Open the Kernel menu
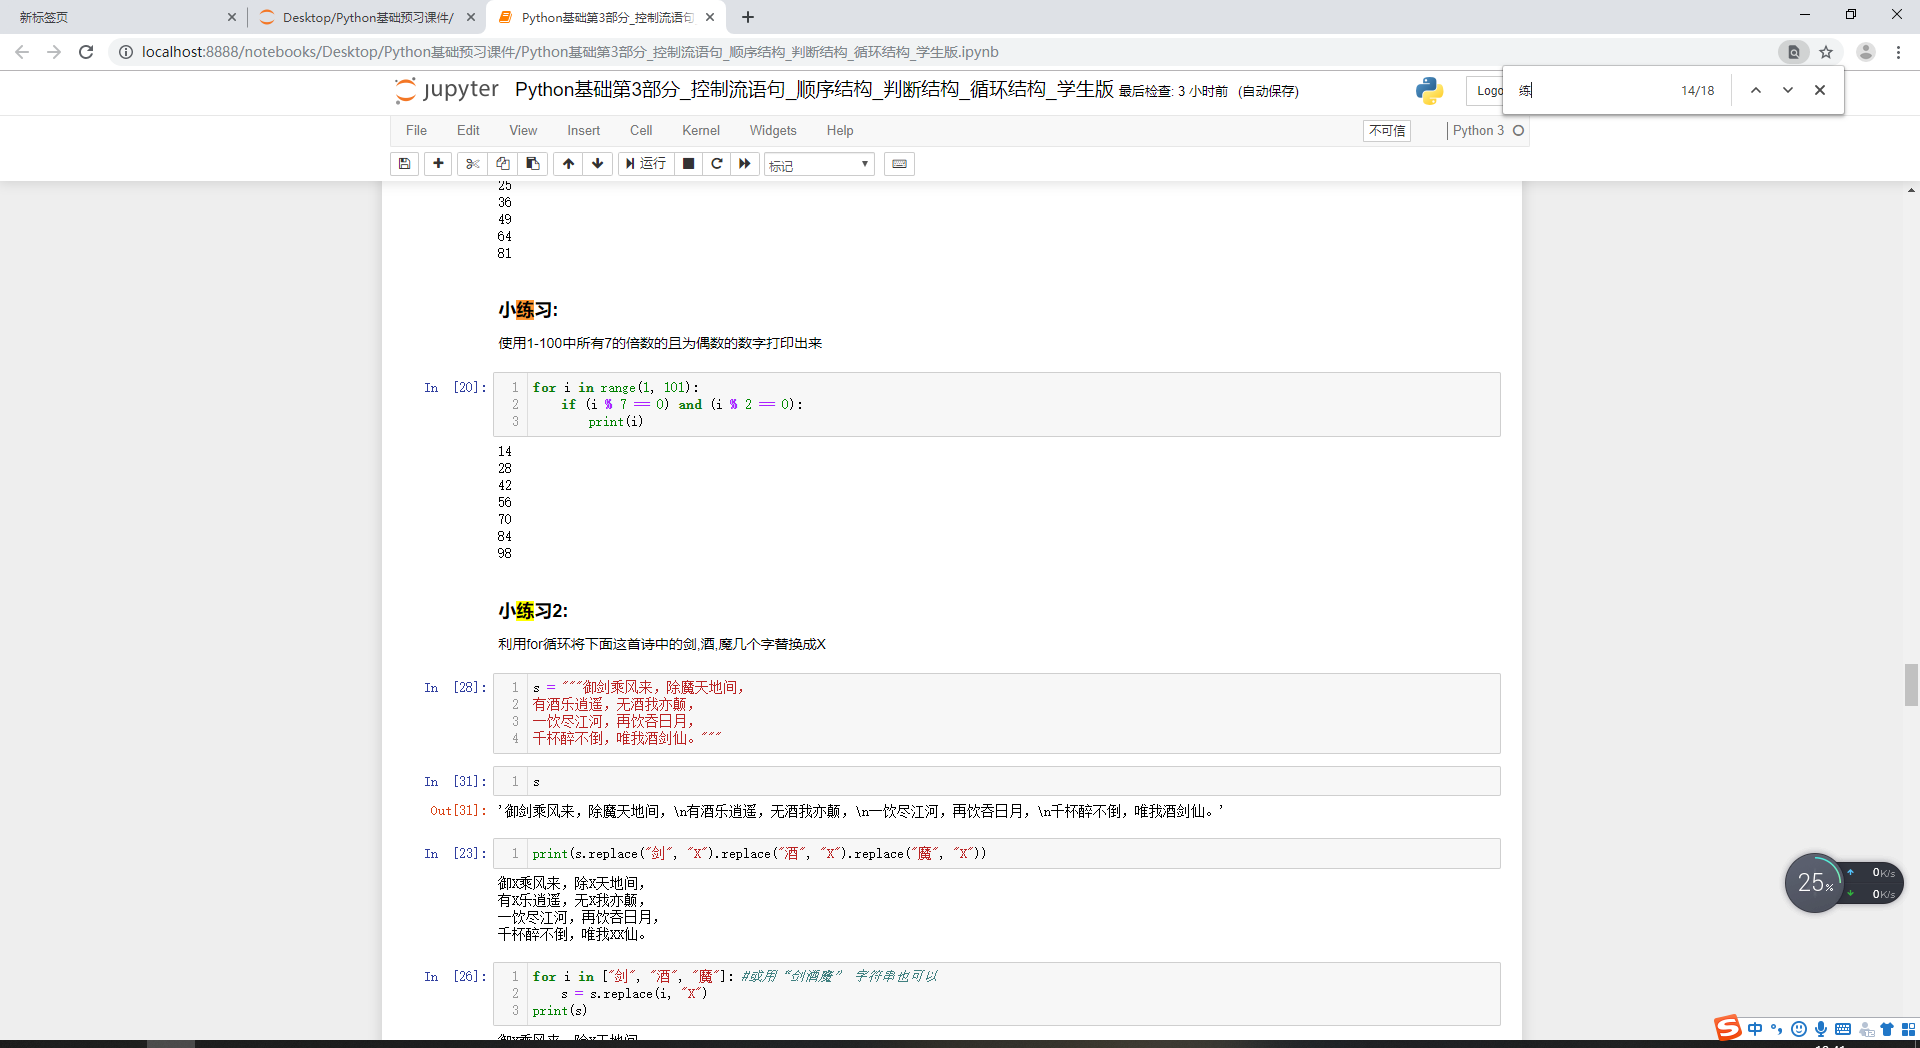Screen dimensions: 1920x1048 pyautogui.click(x=701, y=131)
